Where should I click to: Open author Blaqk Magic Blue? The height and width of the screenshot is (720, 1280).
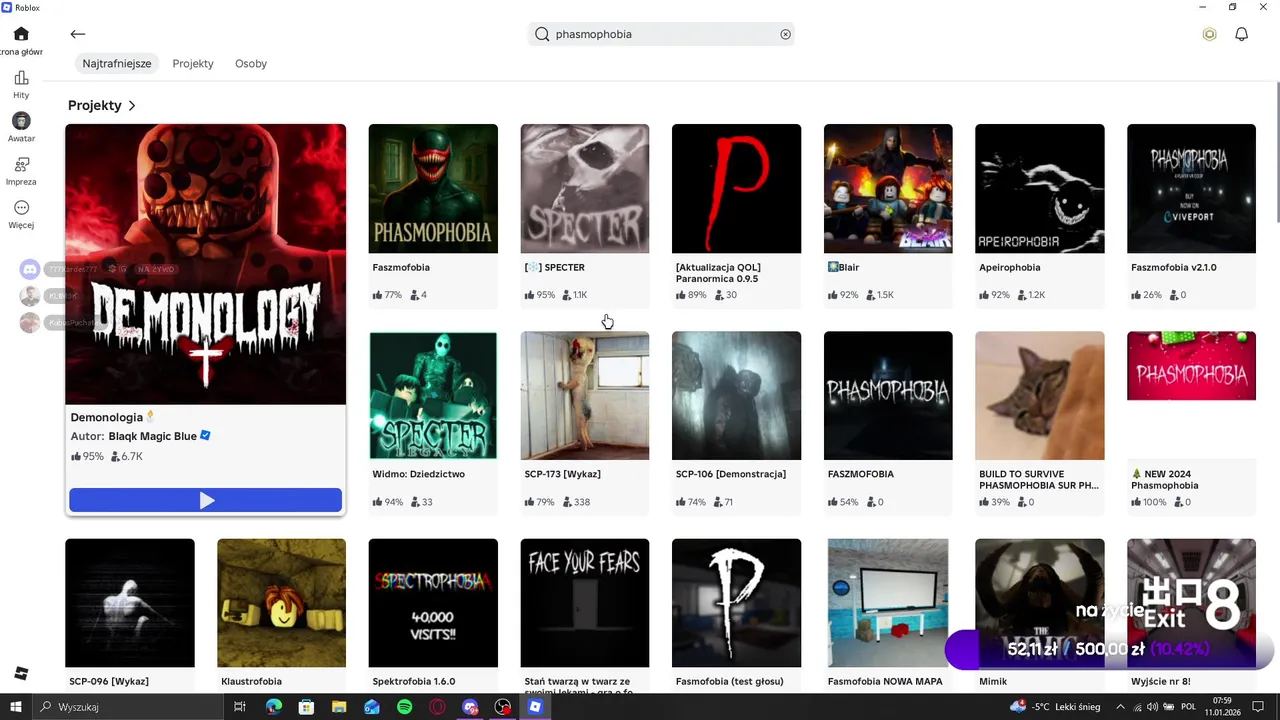(x=153, y=436)
